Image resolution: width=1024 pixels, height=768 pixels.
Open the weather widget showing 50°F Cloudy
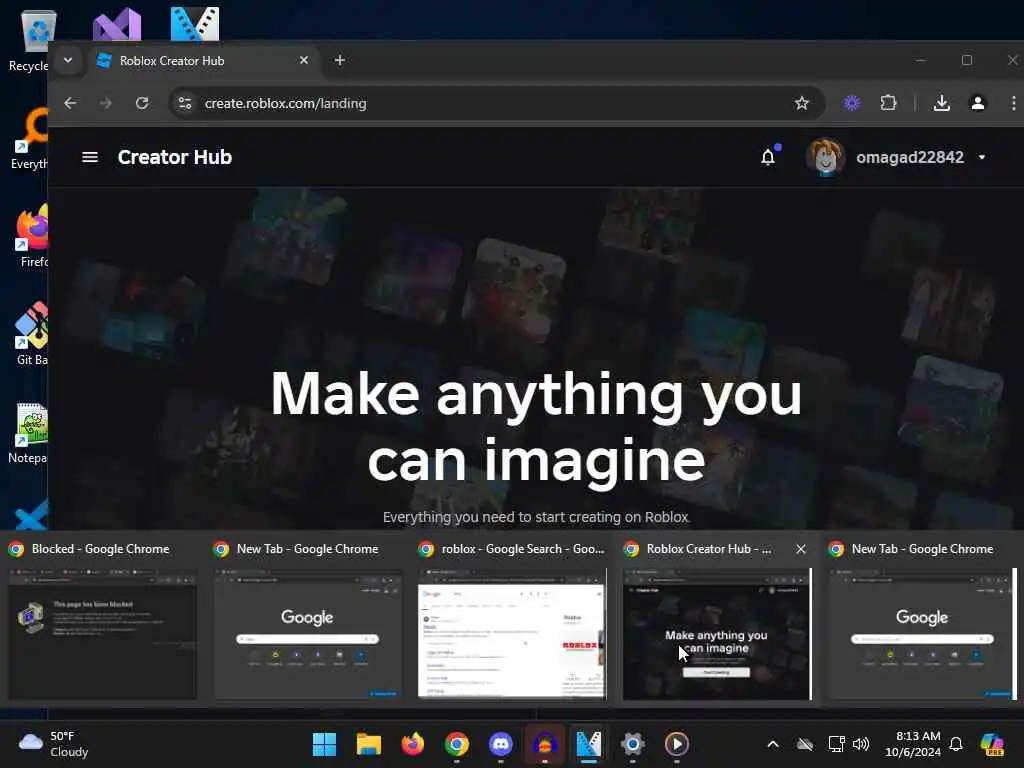pos(54,744)
